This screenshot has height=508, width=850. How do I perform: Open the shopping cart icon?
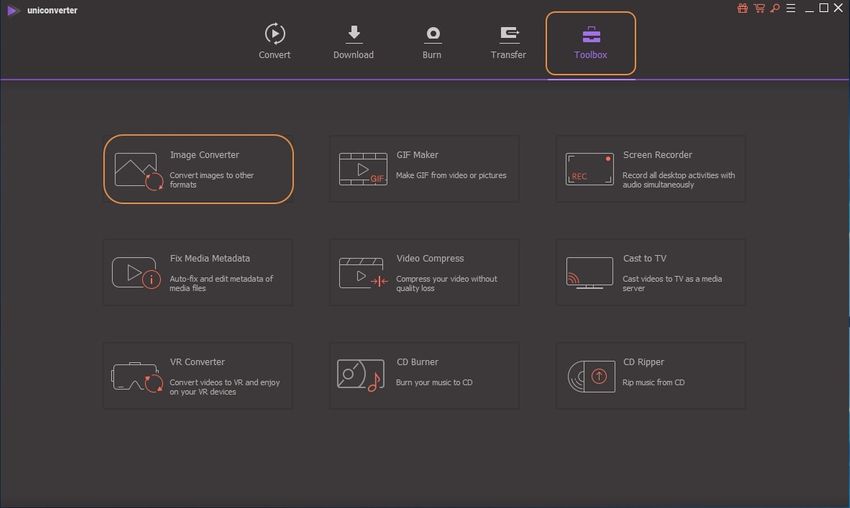coord(758,8)
